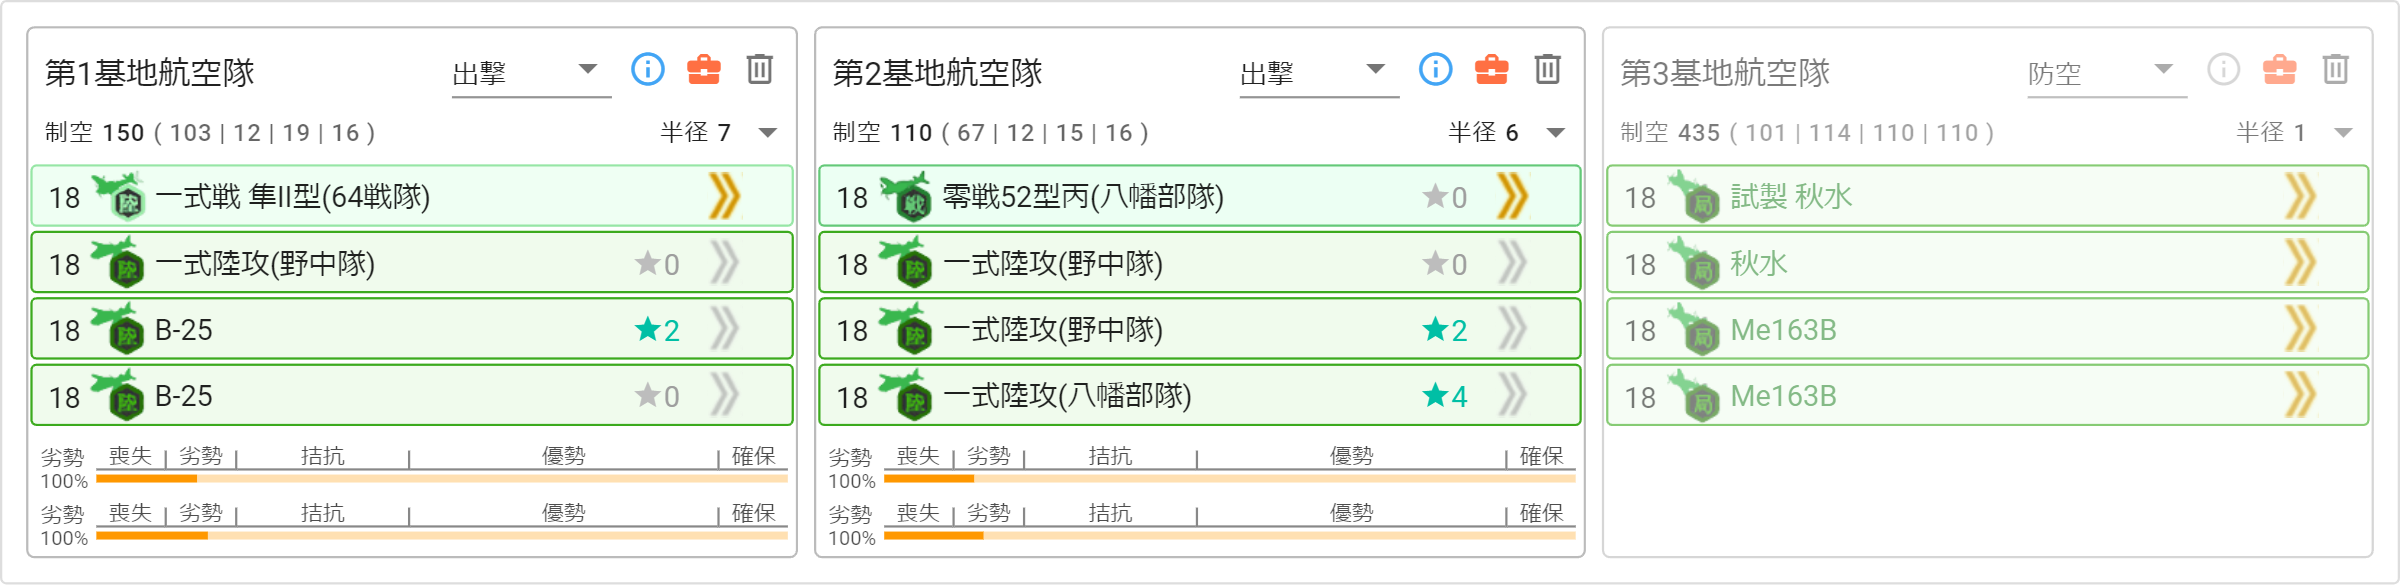This screenshot has width=2400, height=586.
Task: Expand 半径 6 dropdown arrow
Action: [x=1556, y=133]
